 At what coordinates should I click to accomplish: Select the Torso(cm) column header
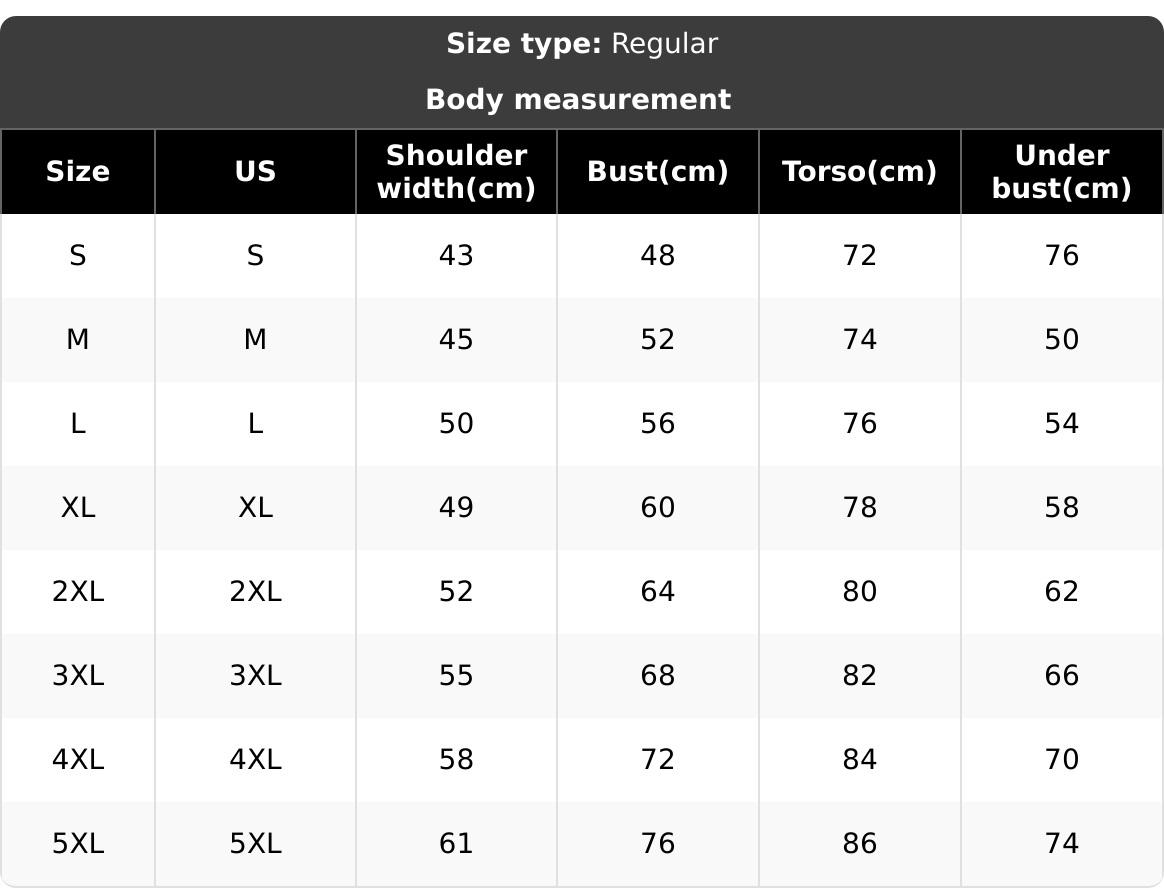[860, 172]
